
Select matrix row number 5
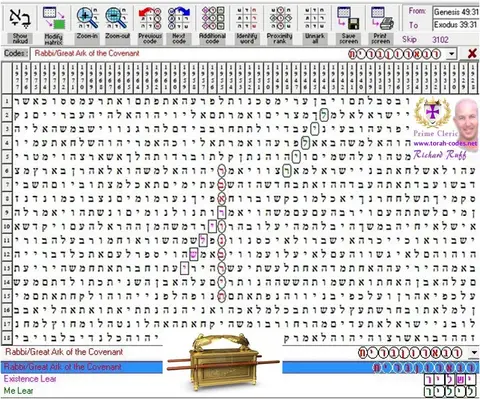(7, 157)
